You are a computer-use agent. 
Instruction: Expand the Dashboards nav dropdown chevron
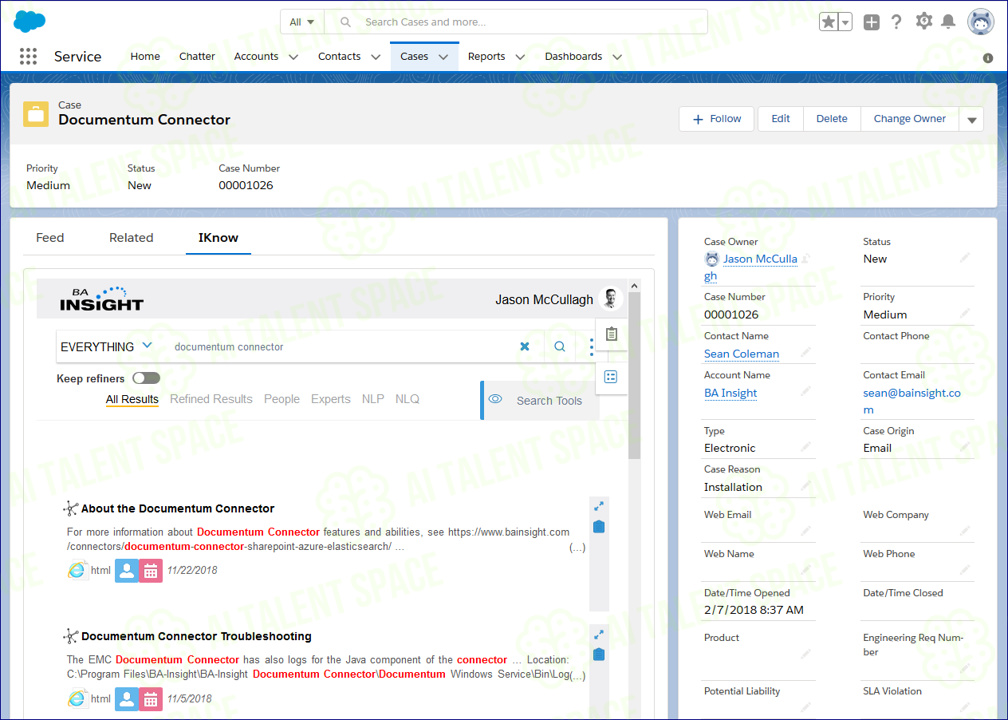point(617,57)
